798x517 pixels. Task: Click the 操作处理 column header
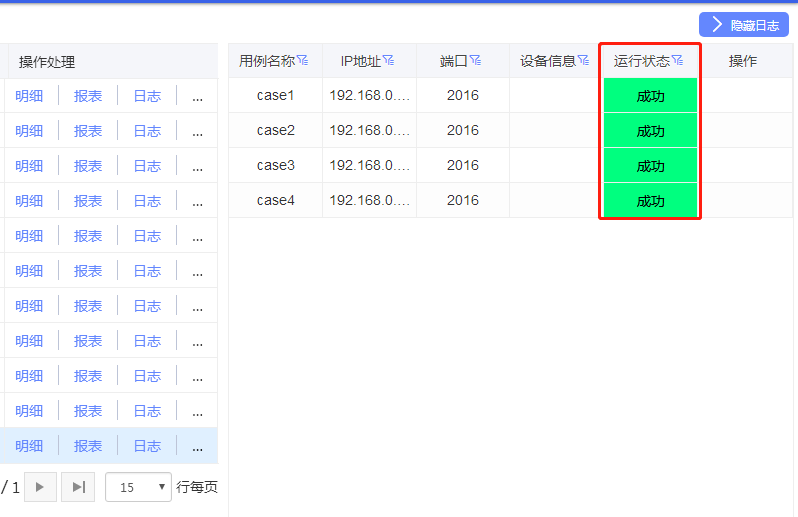click(47, 61)
